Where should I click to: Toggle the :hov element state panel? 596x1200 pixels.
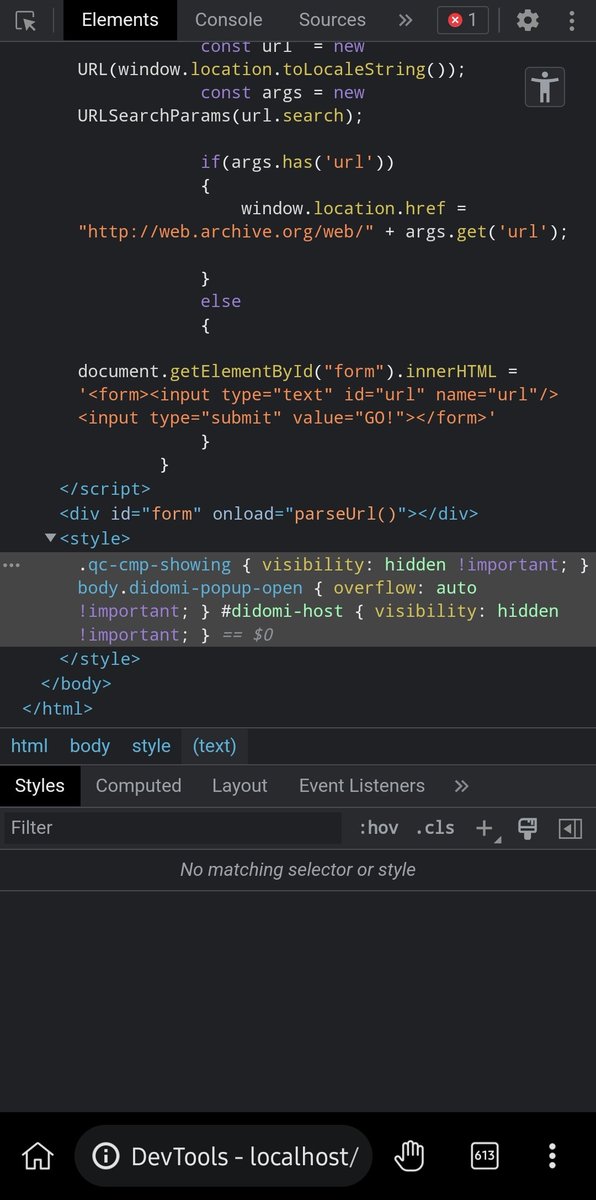[x=378, y=828]
